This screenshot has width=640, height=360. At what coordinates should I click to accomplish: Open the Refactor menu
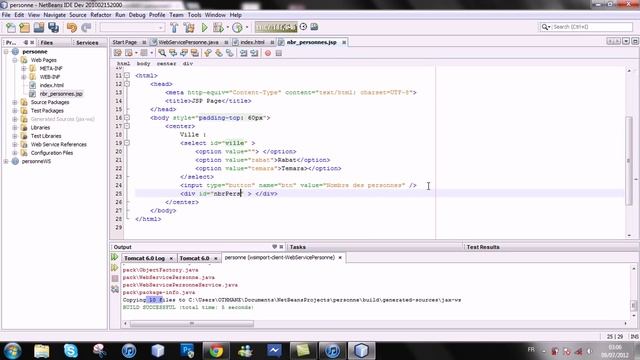pyautogui.click(x=101, y=15)
